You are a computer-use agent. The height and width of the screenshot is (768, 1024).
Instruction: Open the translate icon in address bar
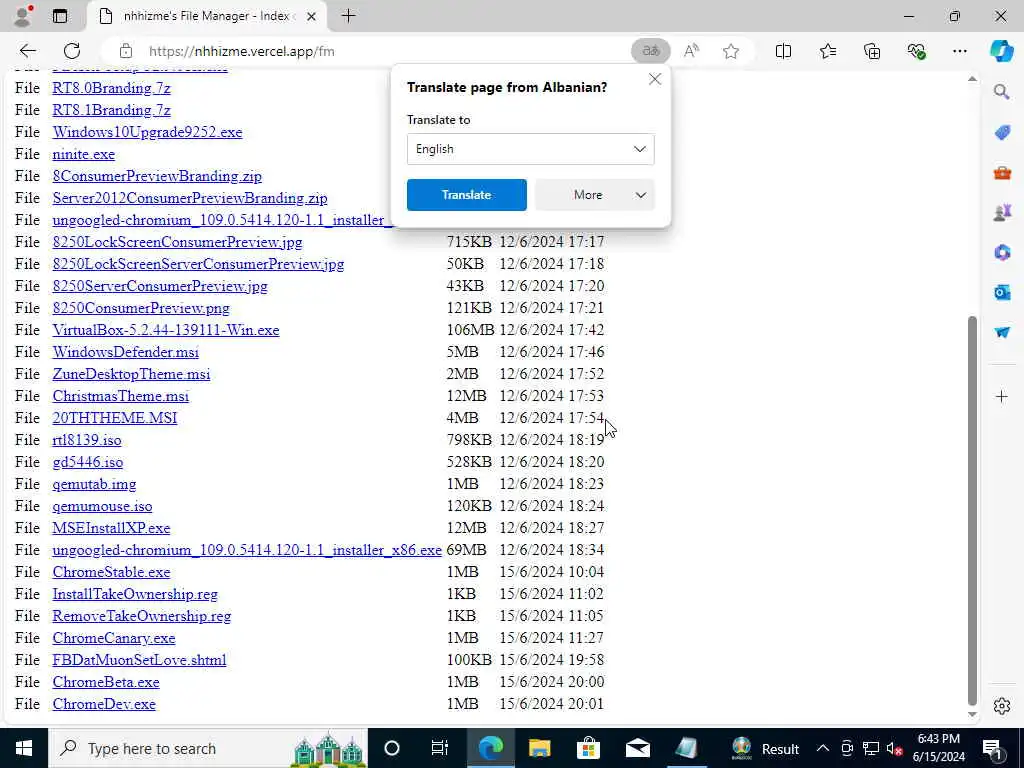650,51
